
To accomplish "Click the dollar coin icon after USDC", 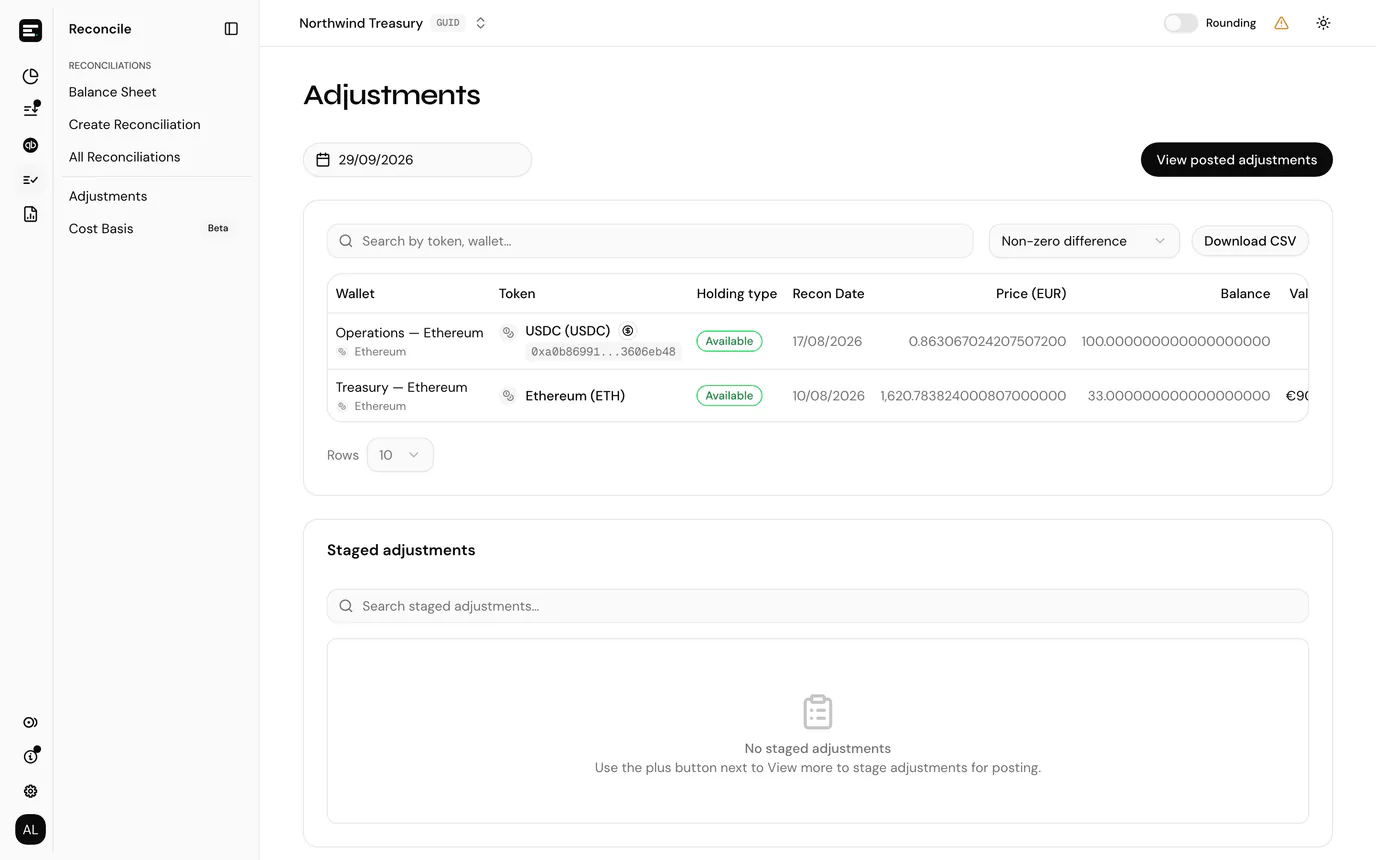I will click(x=627, y=331).
